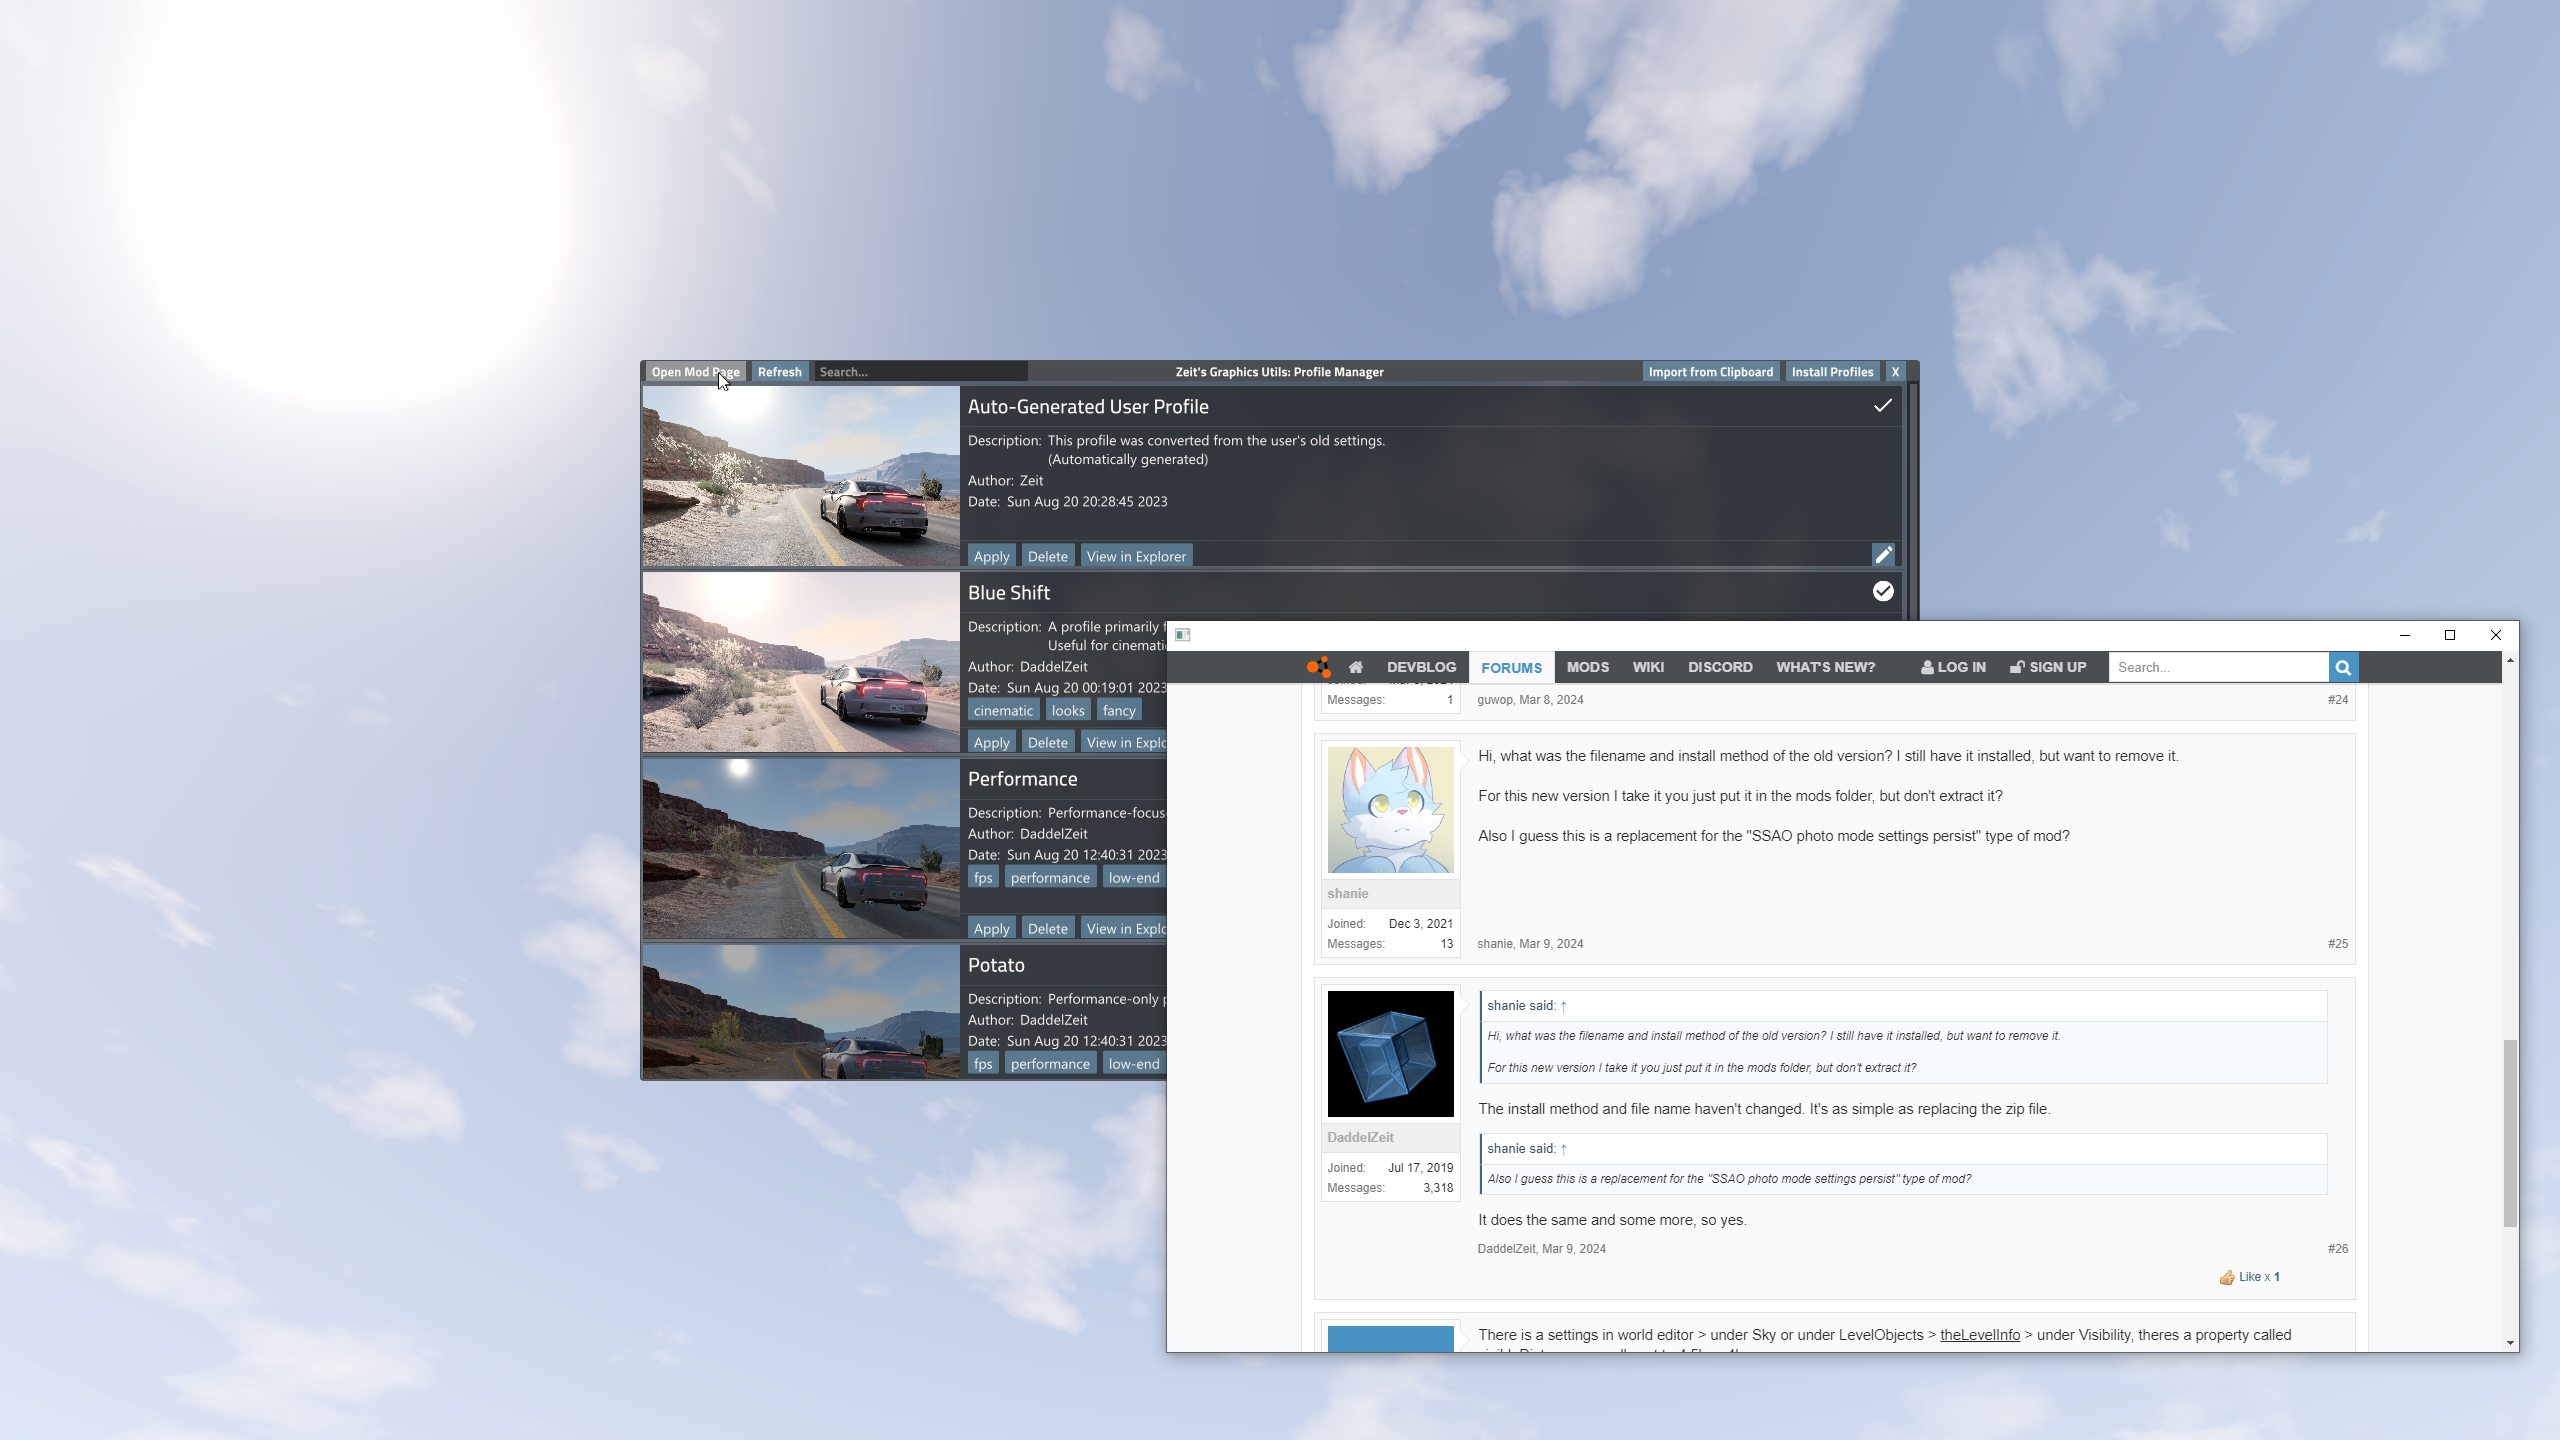
Task: Click the pencil edit icon on Auto-Generated profile
Action: (1883, 555)
